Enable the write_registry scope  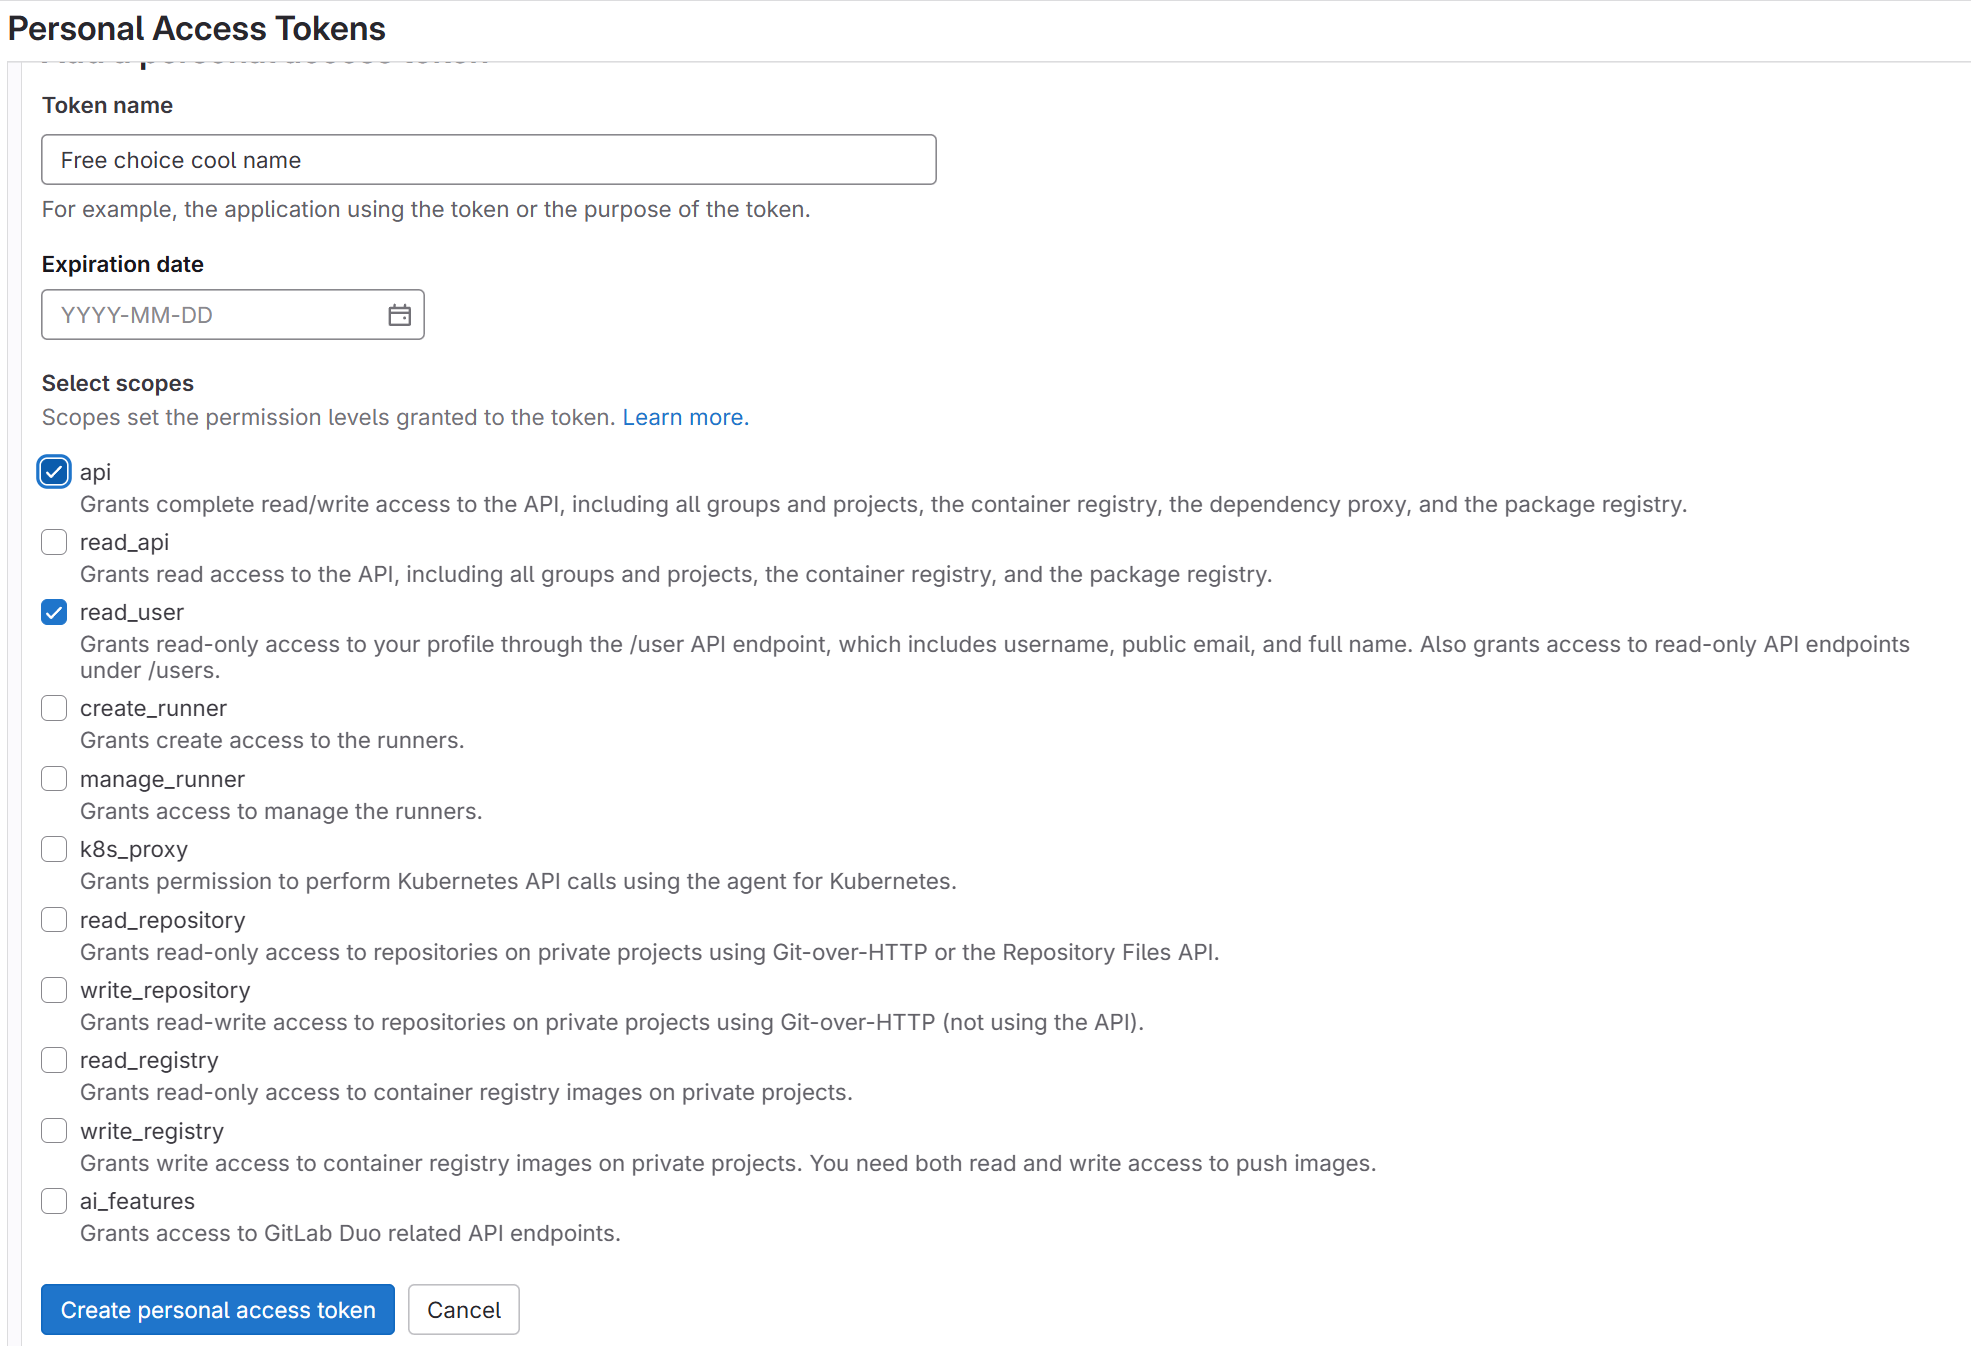pyautogui.click(x=53, y=1130)
